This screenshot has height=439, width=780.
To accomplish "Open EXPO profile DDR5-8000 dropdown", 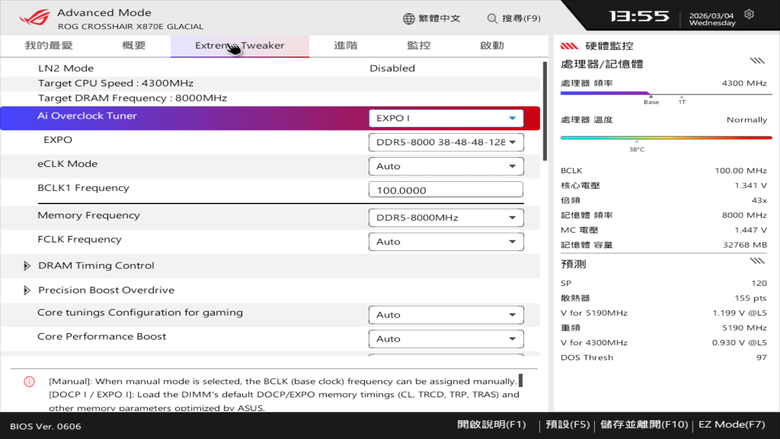I will (446, 142).
